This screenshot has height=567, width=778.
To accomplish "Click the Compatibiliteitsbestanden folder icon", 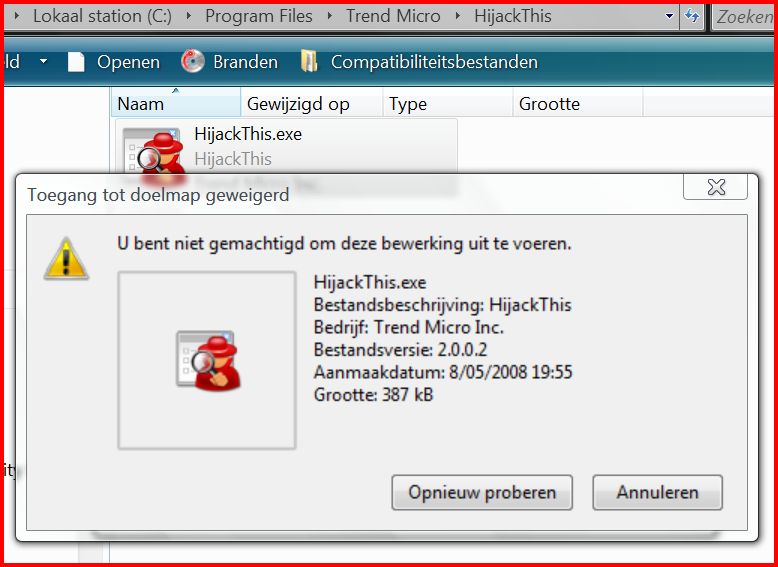I will tap(309, 62).
